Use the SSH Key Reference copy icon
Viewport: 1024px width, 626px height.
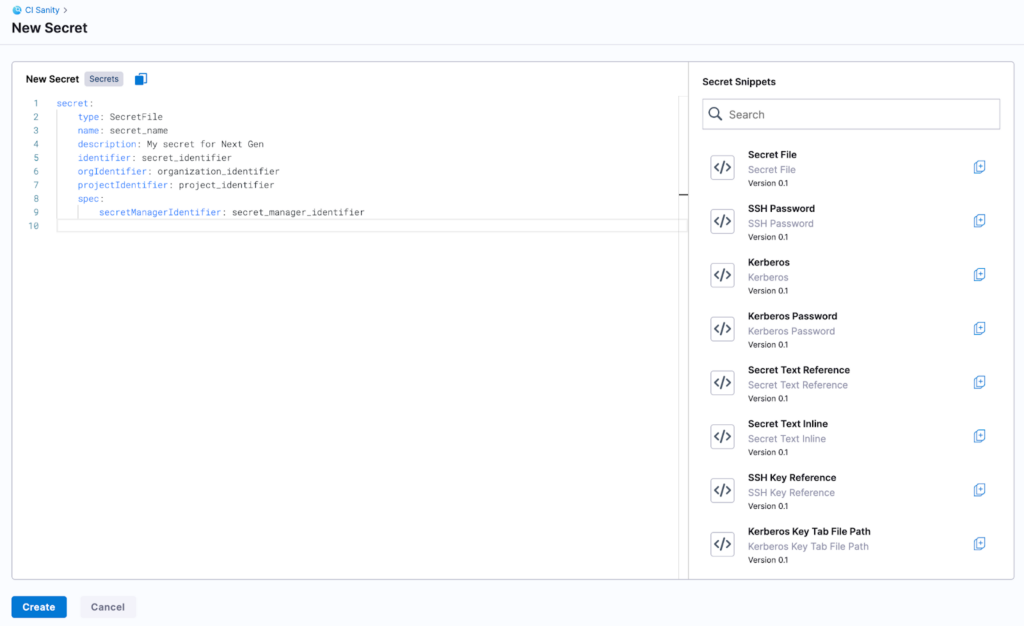click(x=979, y=490)
